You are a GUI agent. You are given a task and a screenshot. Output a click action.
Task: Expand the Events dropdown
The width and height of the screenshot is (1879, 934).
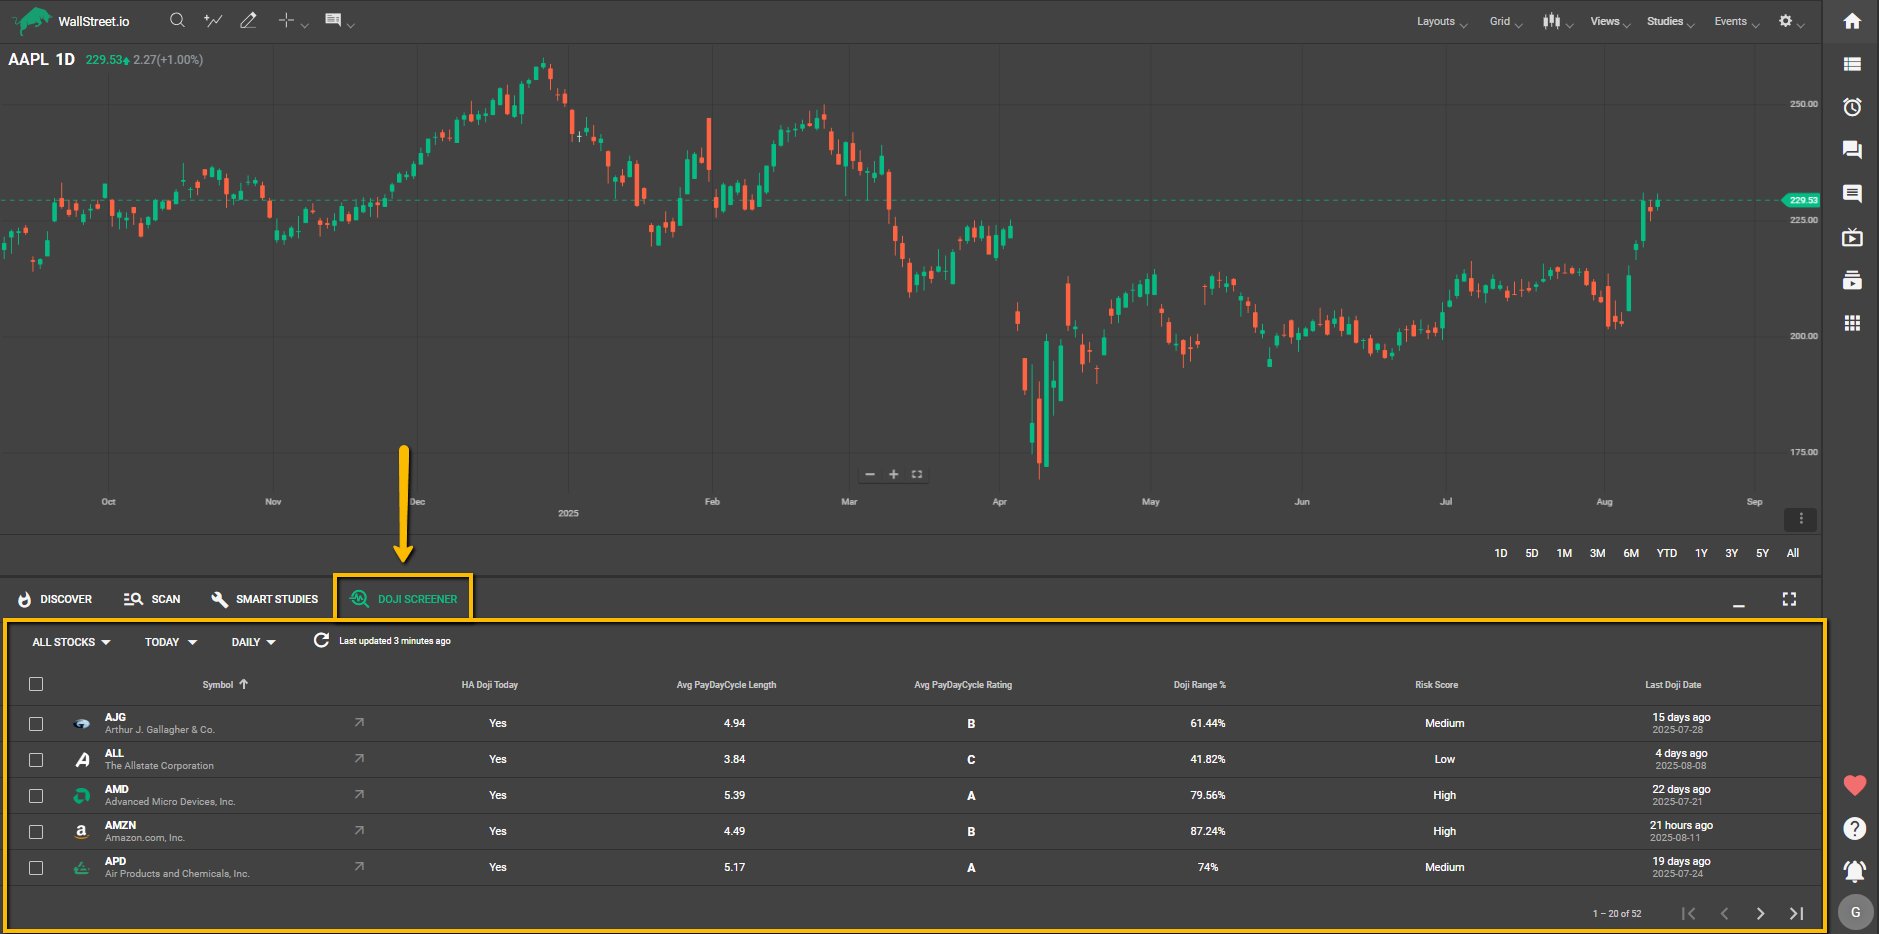(1736, 21)
